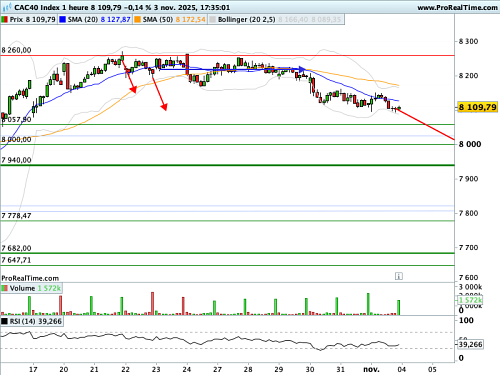Open the www.ProRealTime.com link
This screenshot has height=375, width=500.
[x=457, y=7]
